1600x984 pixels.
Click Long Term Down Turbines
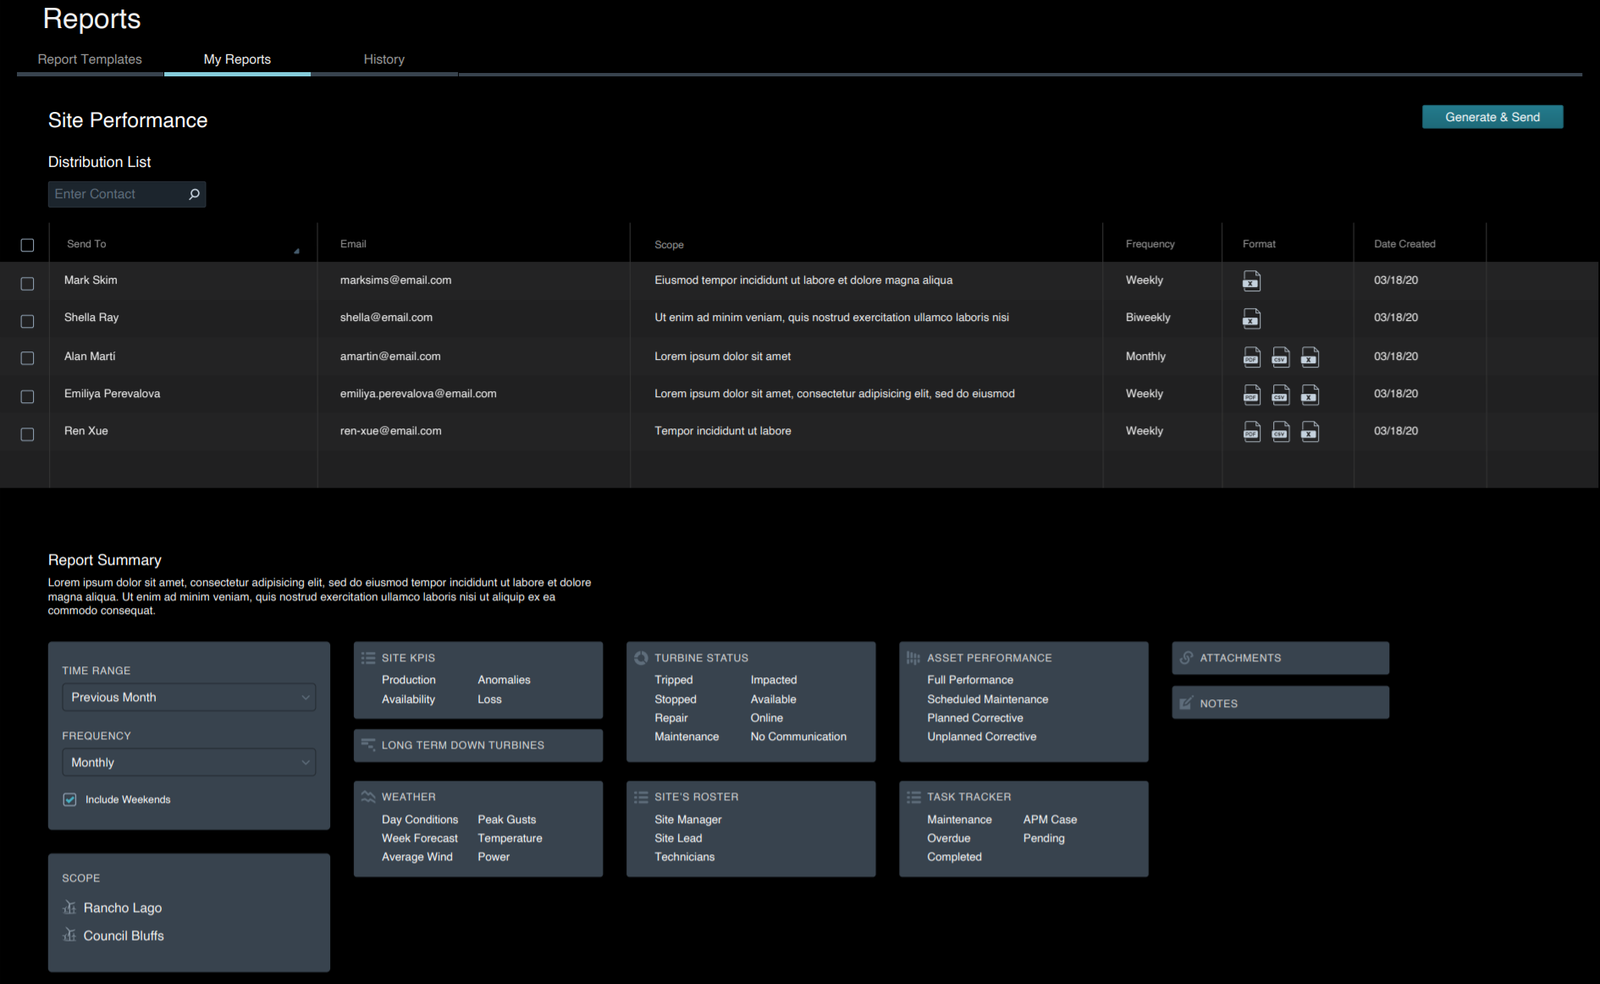click(x=478, y=745)
